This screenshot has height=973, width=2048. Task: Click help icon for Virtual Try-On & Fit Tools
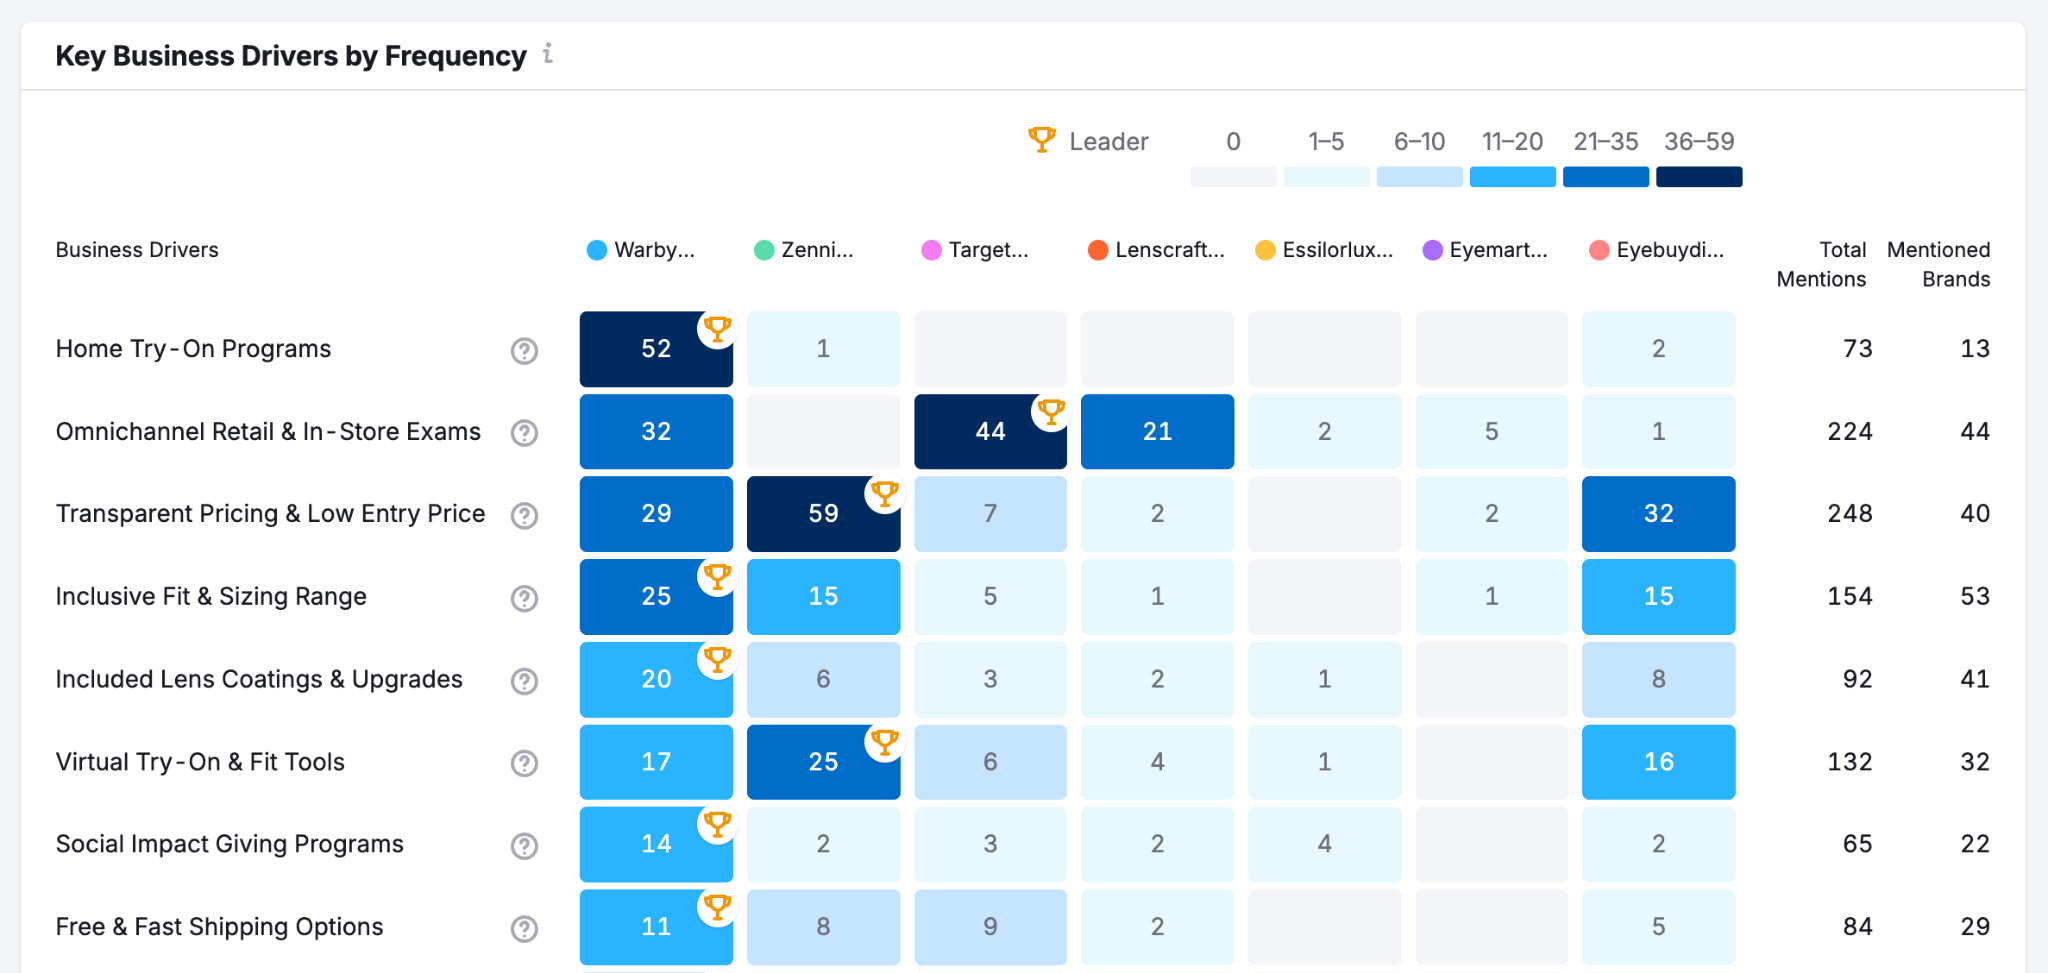click(x=524, y=764)
